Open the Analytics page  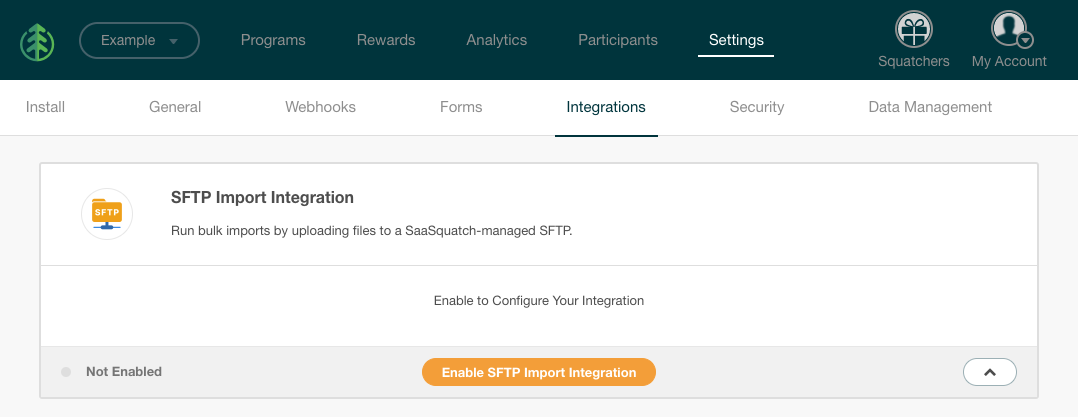pos(496,40)
